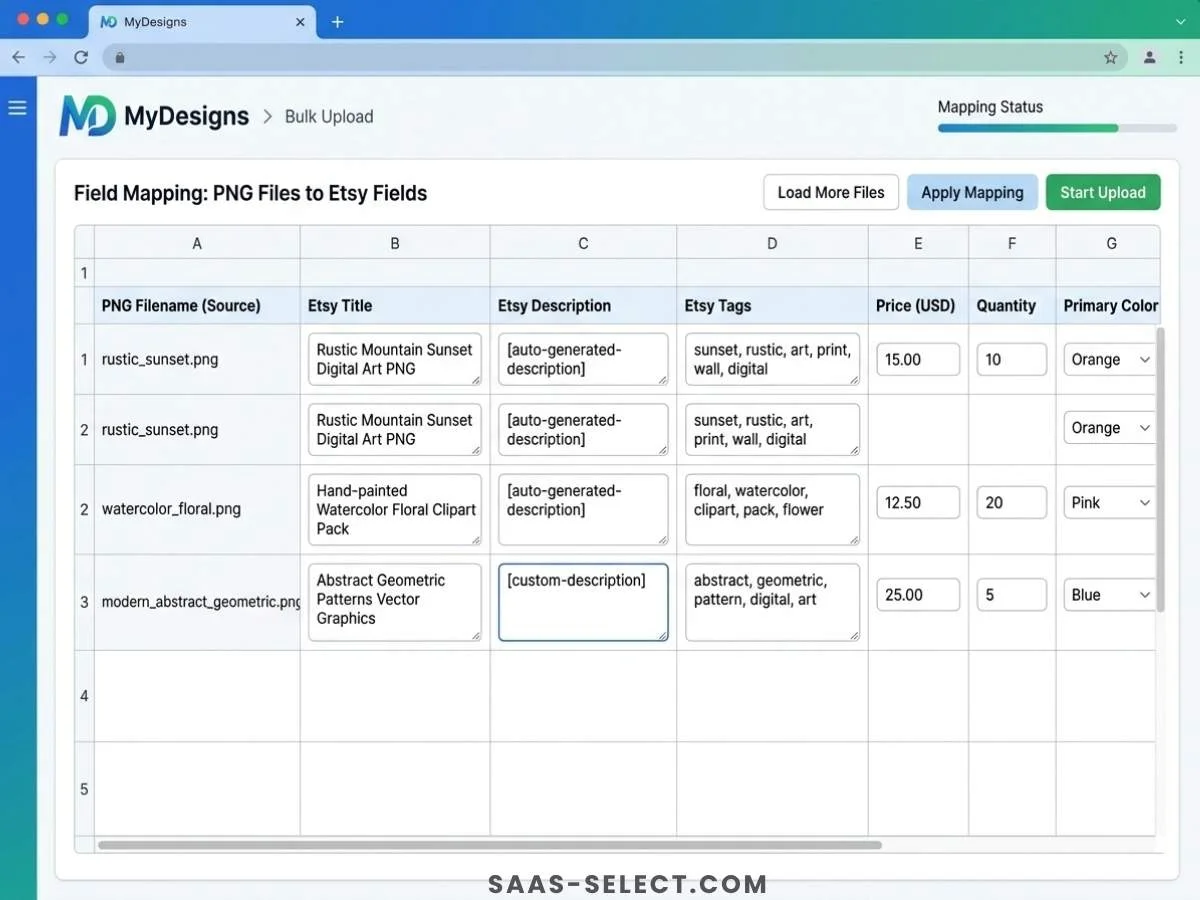This screenshot has width=1200, height=900.
Task: Click the quantity field showing 20
Action: pos(1012,503)
